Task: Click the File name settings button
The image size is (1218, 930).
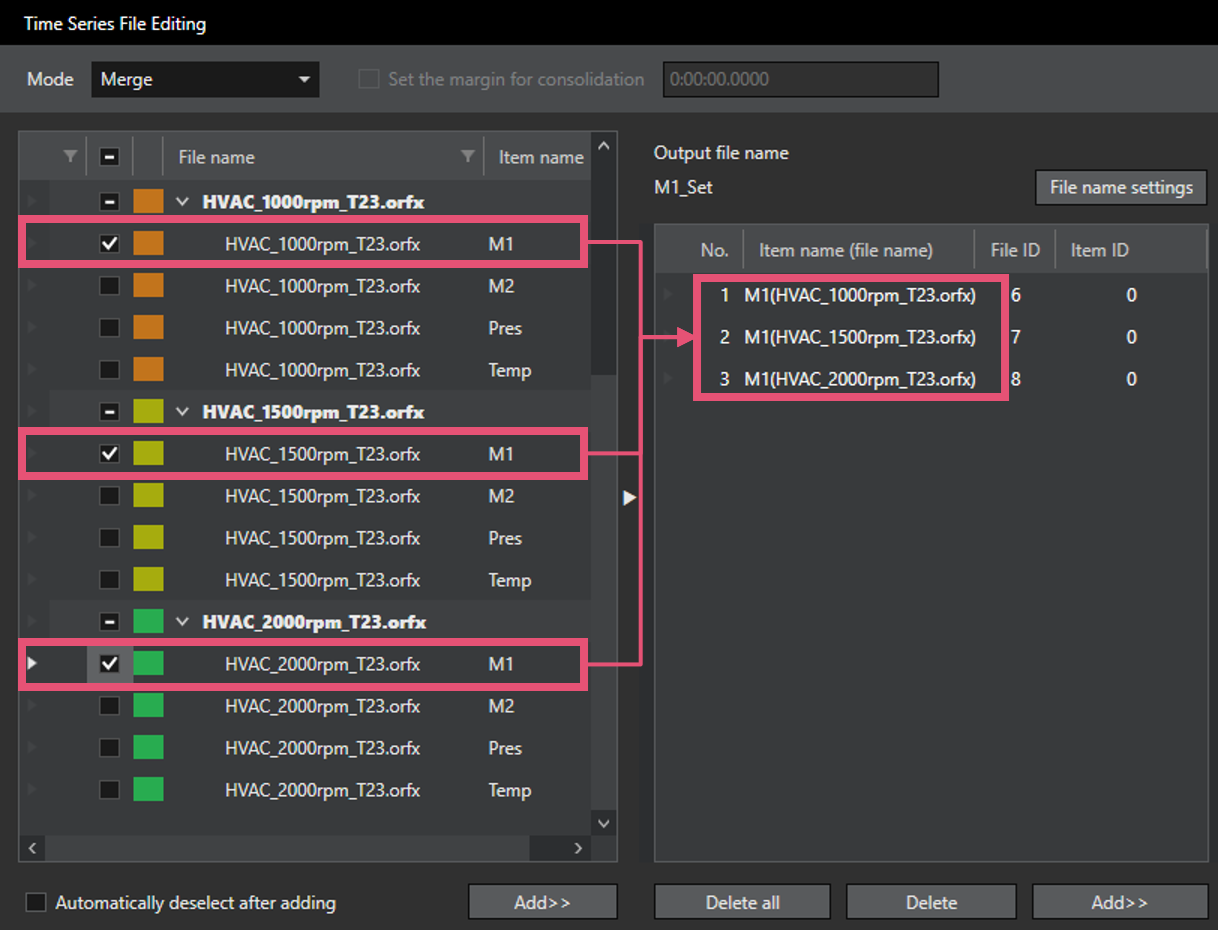Action: (1120, 187)
